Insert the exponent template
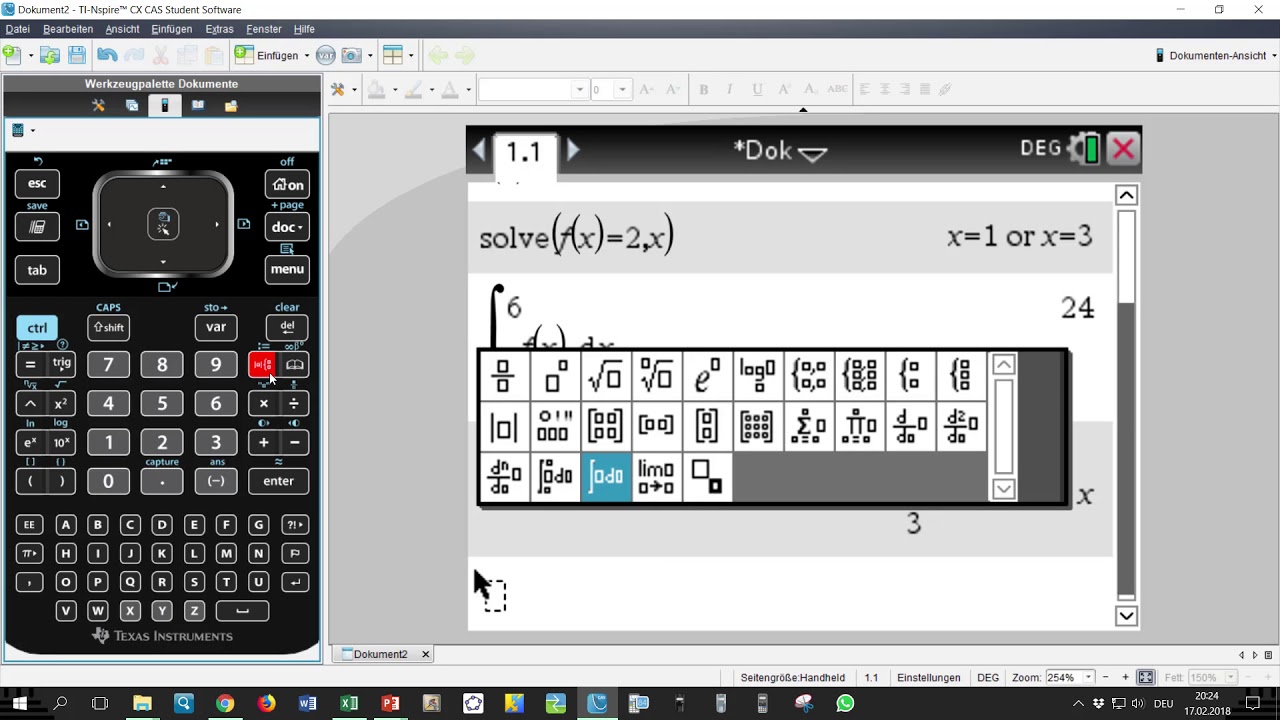 point(555,376)
